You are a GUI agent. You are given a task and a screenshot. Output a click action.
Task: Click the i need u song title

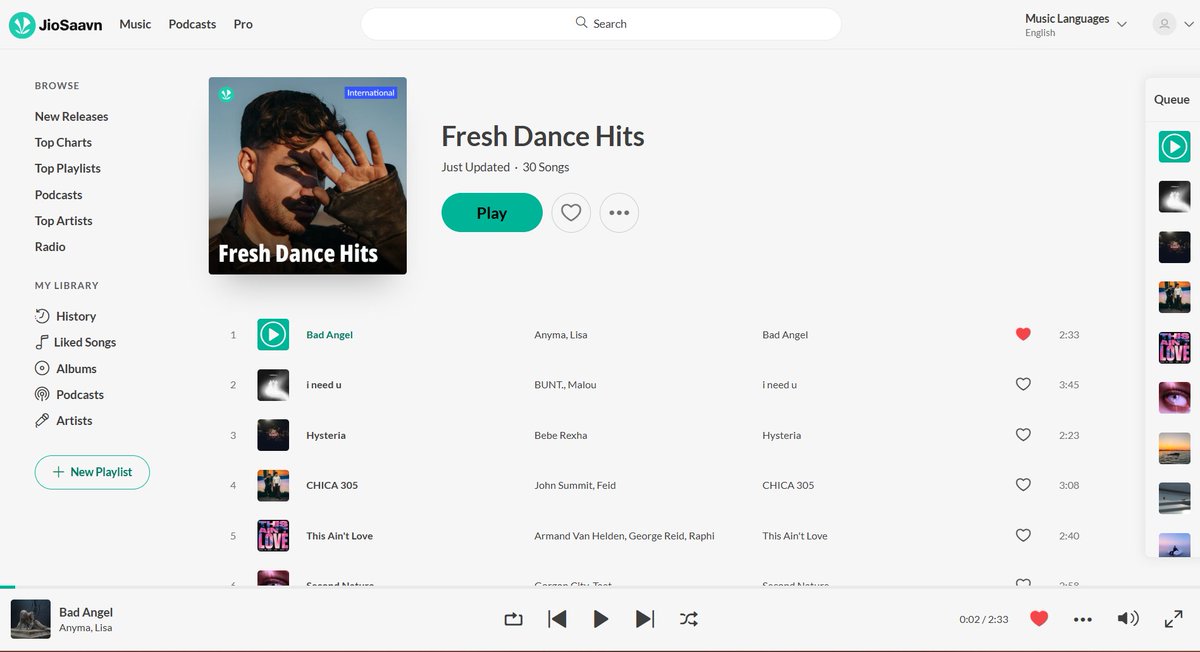(x=326, y=385)
